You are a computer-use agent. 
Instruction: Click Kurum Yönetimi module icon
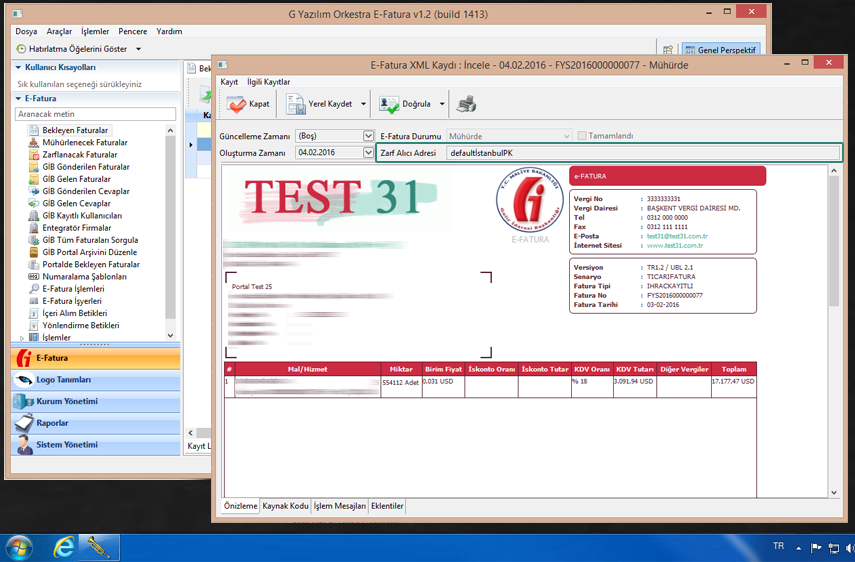tap(24, 402)
